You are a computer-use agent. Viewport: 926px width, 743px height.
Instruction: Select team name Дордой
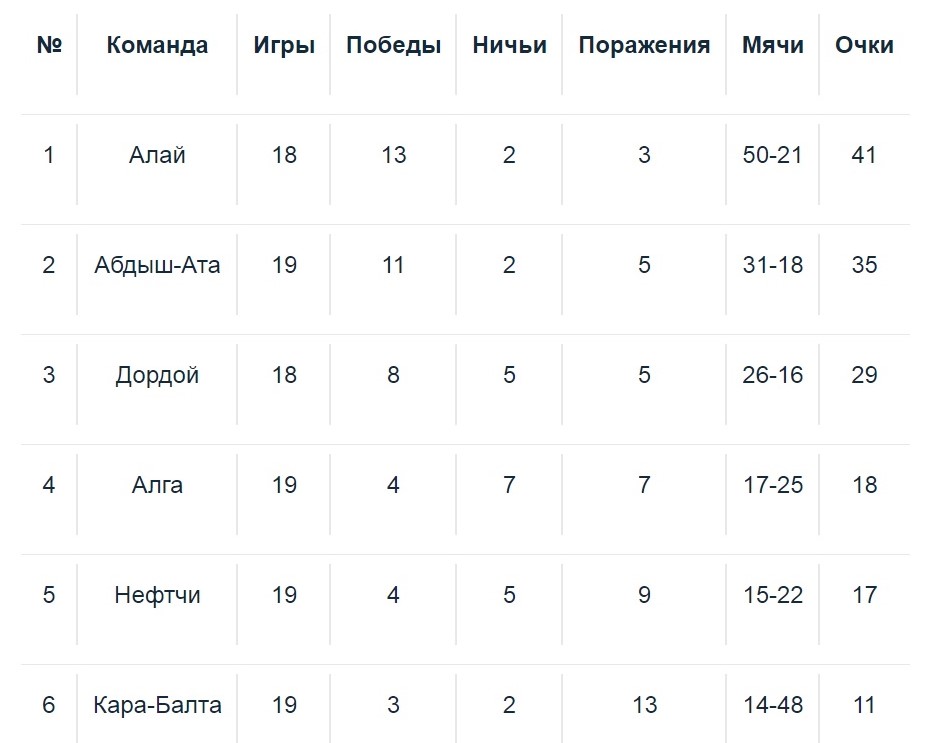pyautogui.click(x=157, y=375)
